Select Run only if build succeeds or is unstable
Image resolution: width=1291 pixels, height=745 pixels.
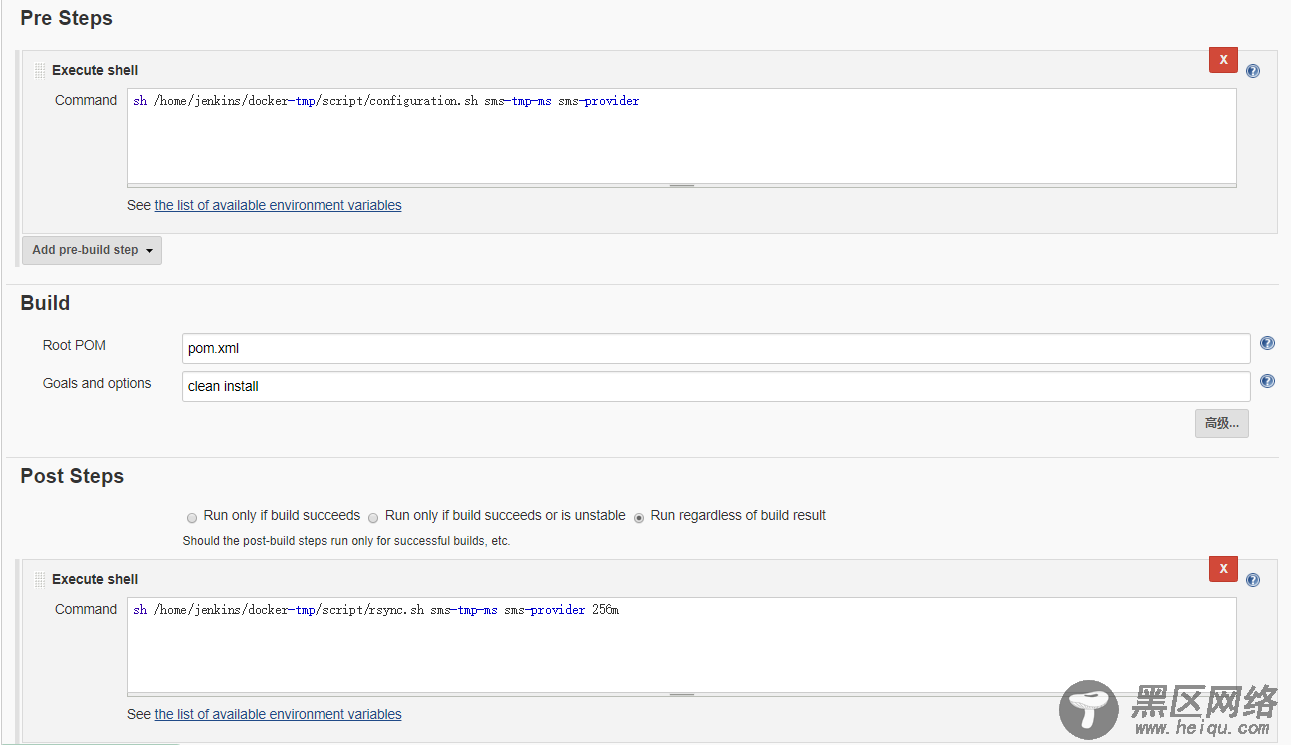373,517
